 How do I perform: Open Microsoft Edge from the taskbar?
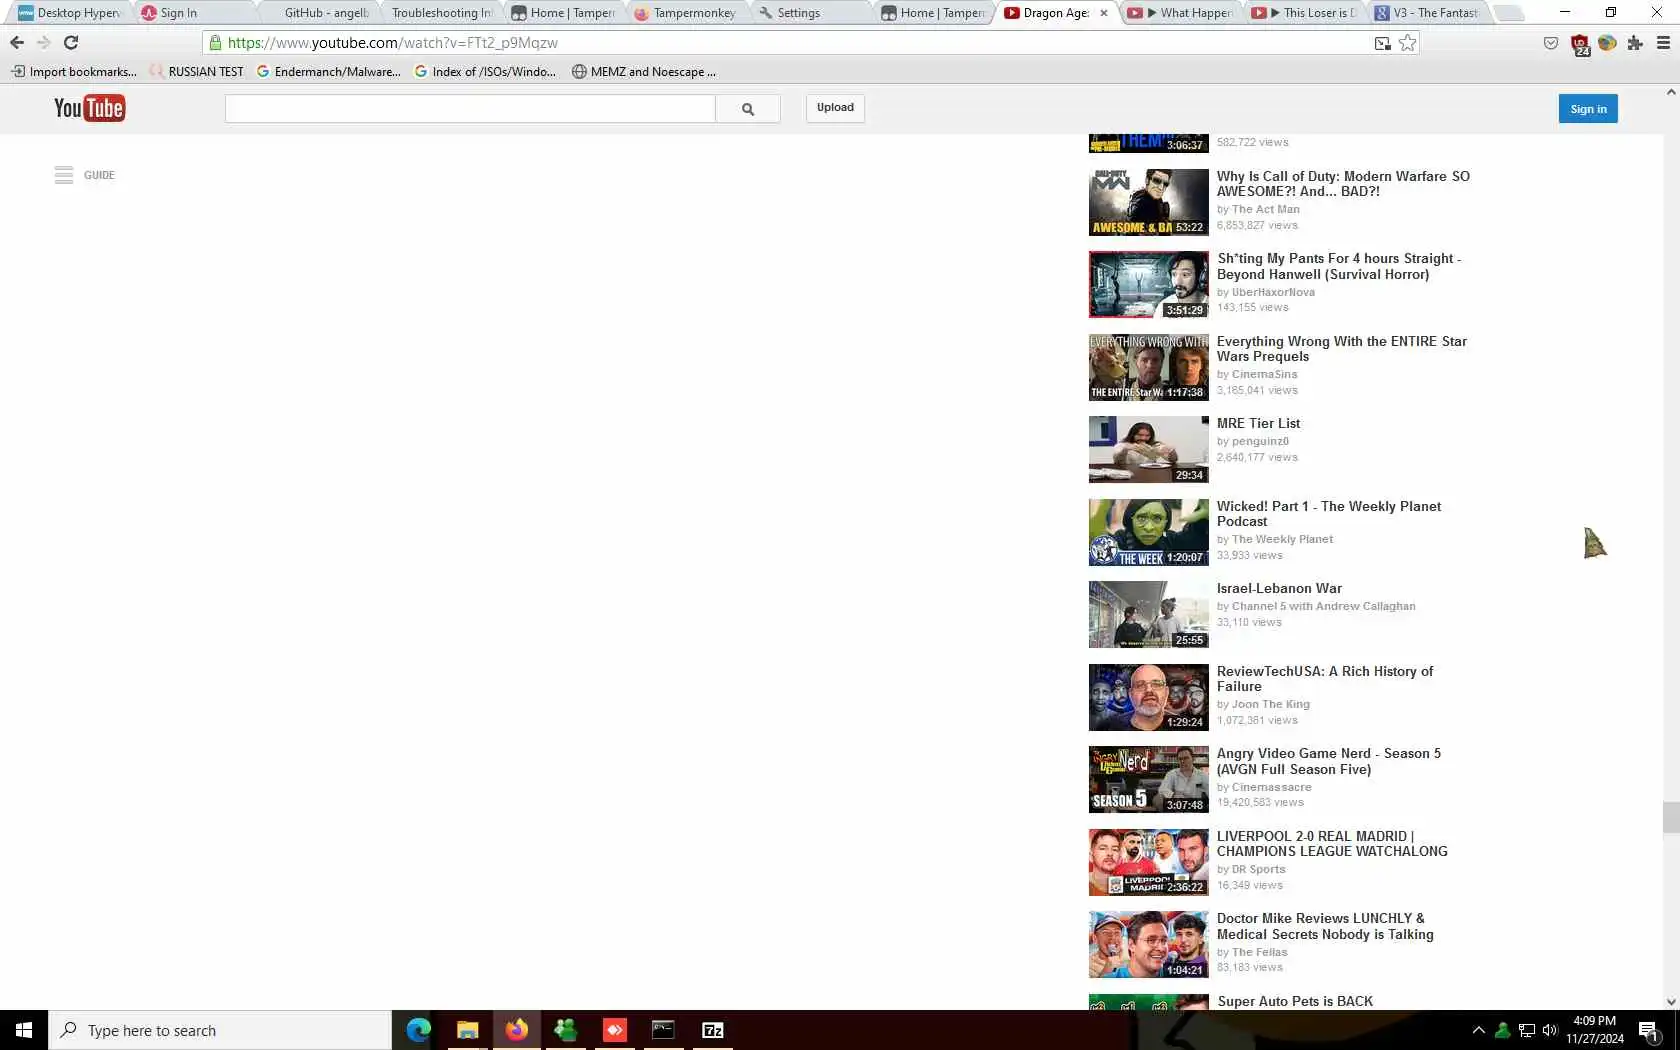[418, 1030]
